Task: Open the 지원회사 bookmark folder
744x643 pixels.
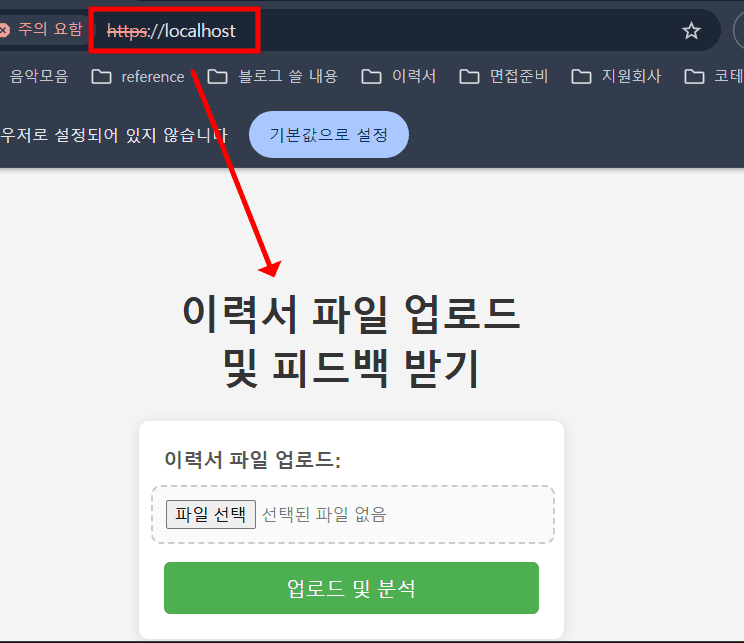Action: tap(616, 76)
